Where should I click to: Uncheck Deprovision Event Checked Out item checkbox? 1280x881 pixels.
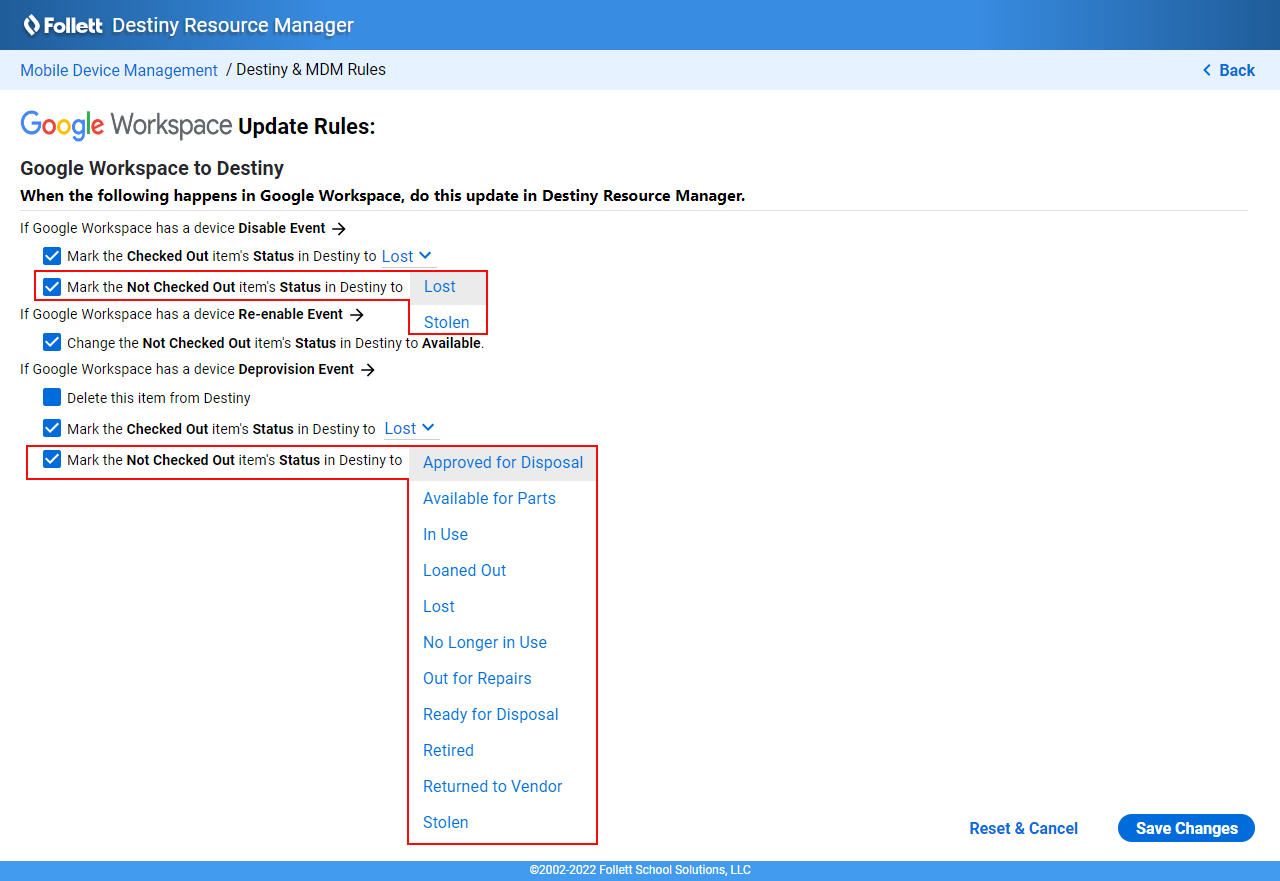click(52, 428)
